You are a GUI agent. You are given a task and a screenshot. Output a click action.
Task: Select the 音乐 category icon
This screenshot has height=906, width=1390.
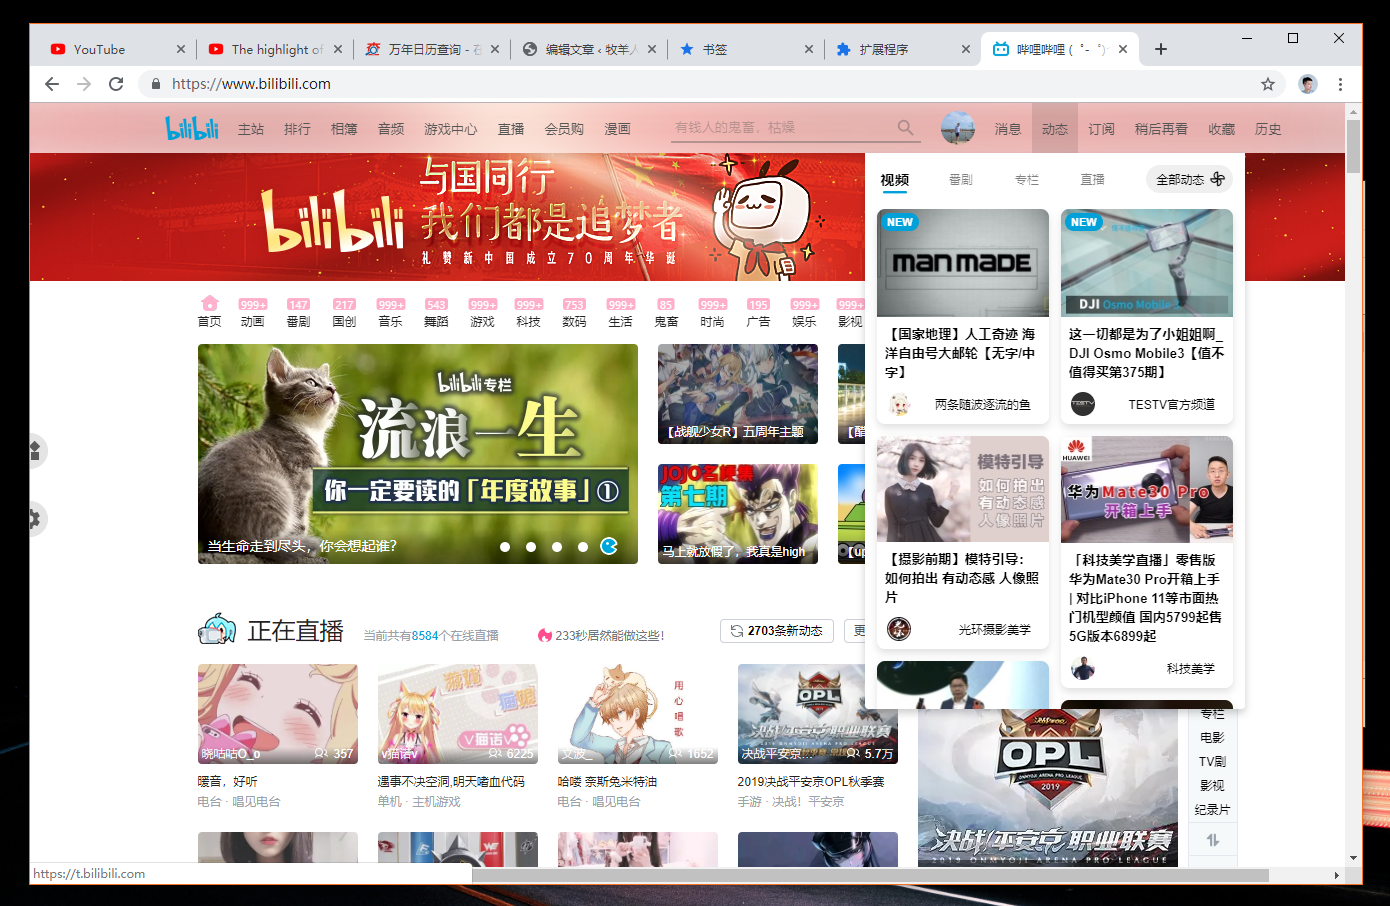[390, 309]
